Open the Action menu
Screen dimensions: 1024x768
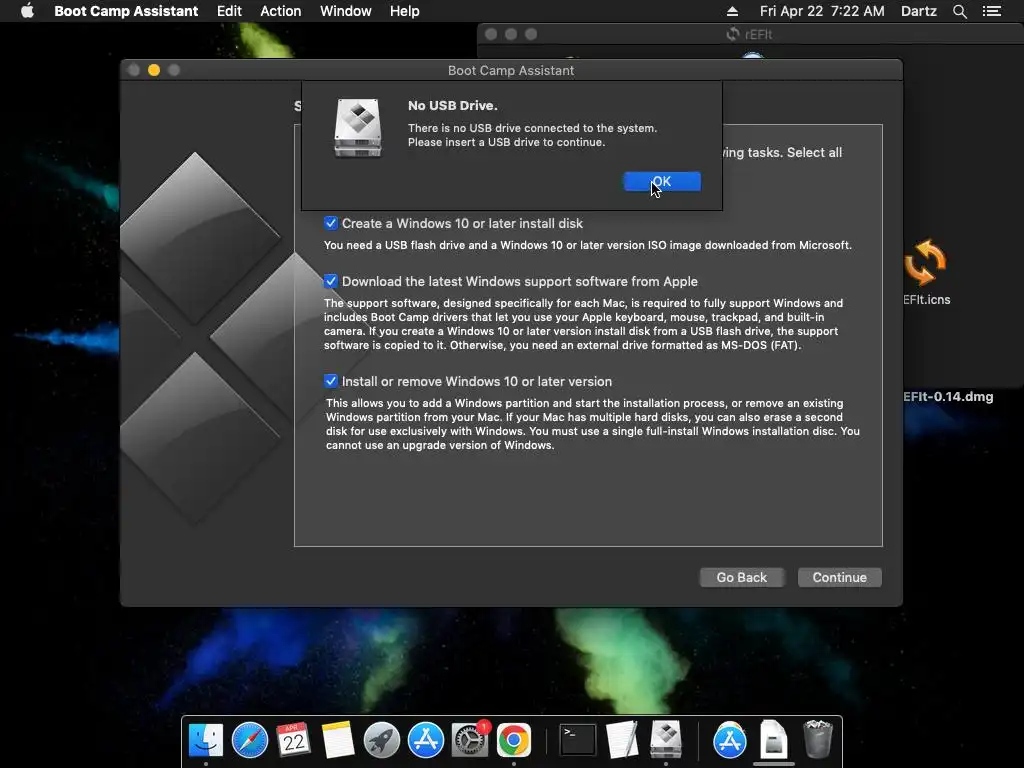(281, 11)
